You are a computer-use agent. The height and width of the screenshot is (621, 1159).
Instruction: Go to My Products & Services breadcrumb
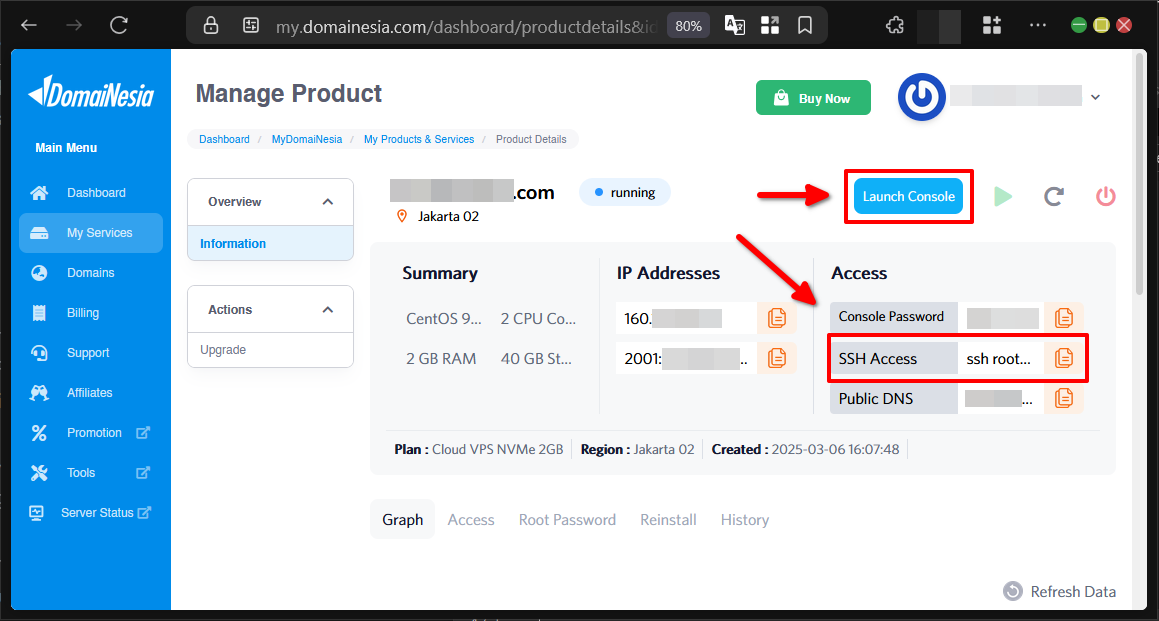419,139
